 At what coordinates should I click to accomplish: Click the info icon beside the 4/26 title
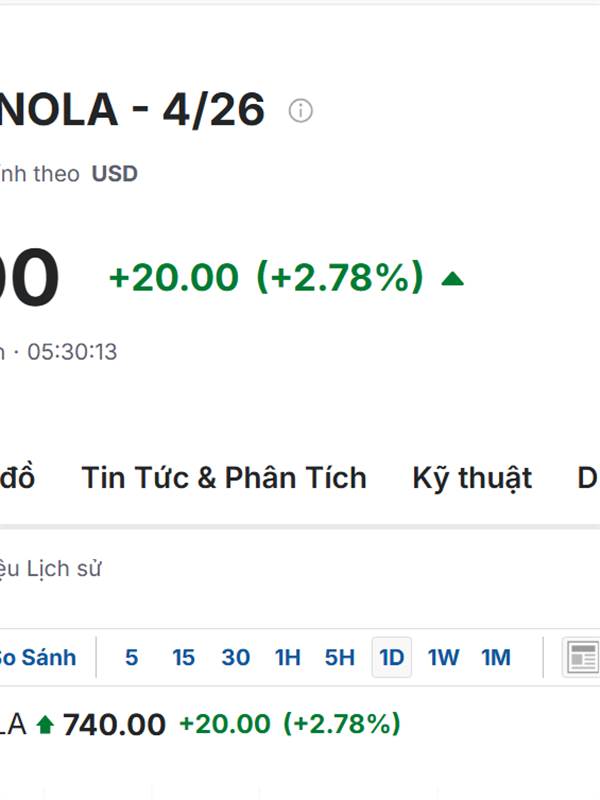[x=300, y=111]
